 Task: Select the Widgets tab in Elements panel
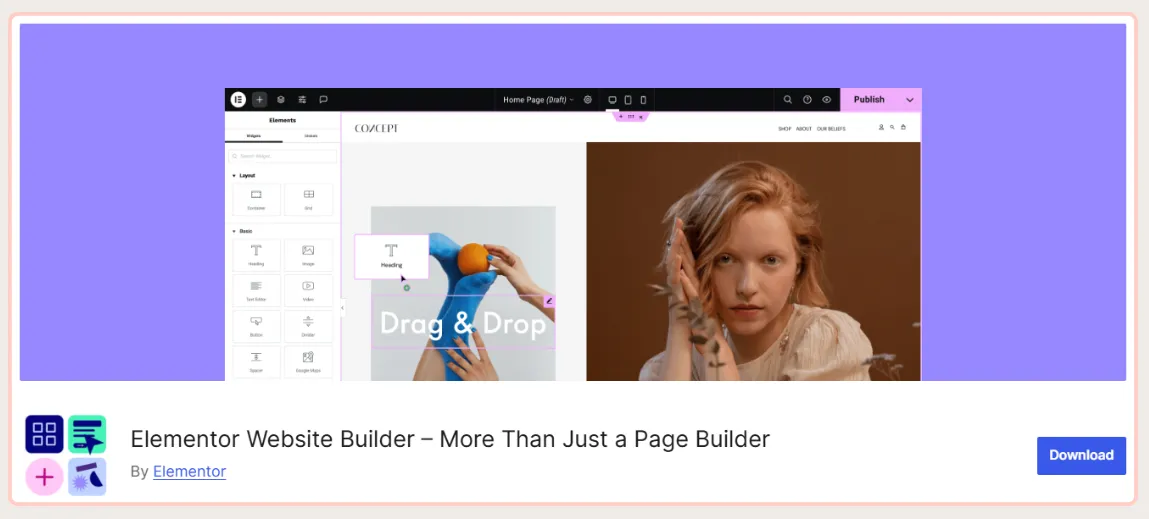click(254, 136)
